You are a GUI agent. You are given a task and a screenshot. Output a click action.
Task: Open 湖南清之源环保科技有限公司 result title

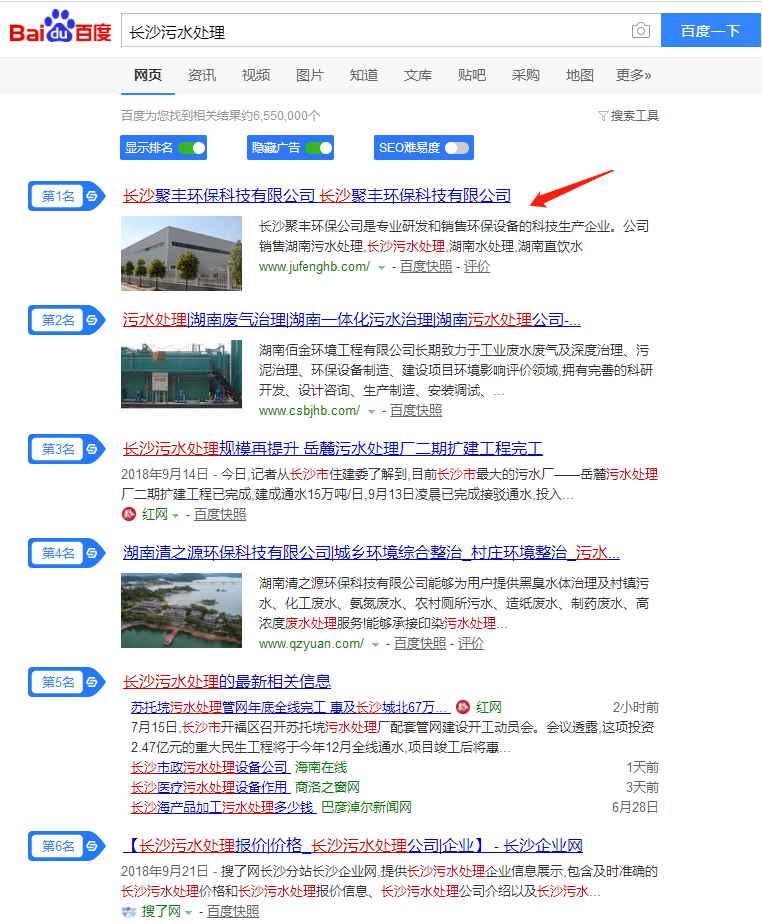(x=371, y=553)
